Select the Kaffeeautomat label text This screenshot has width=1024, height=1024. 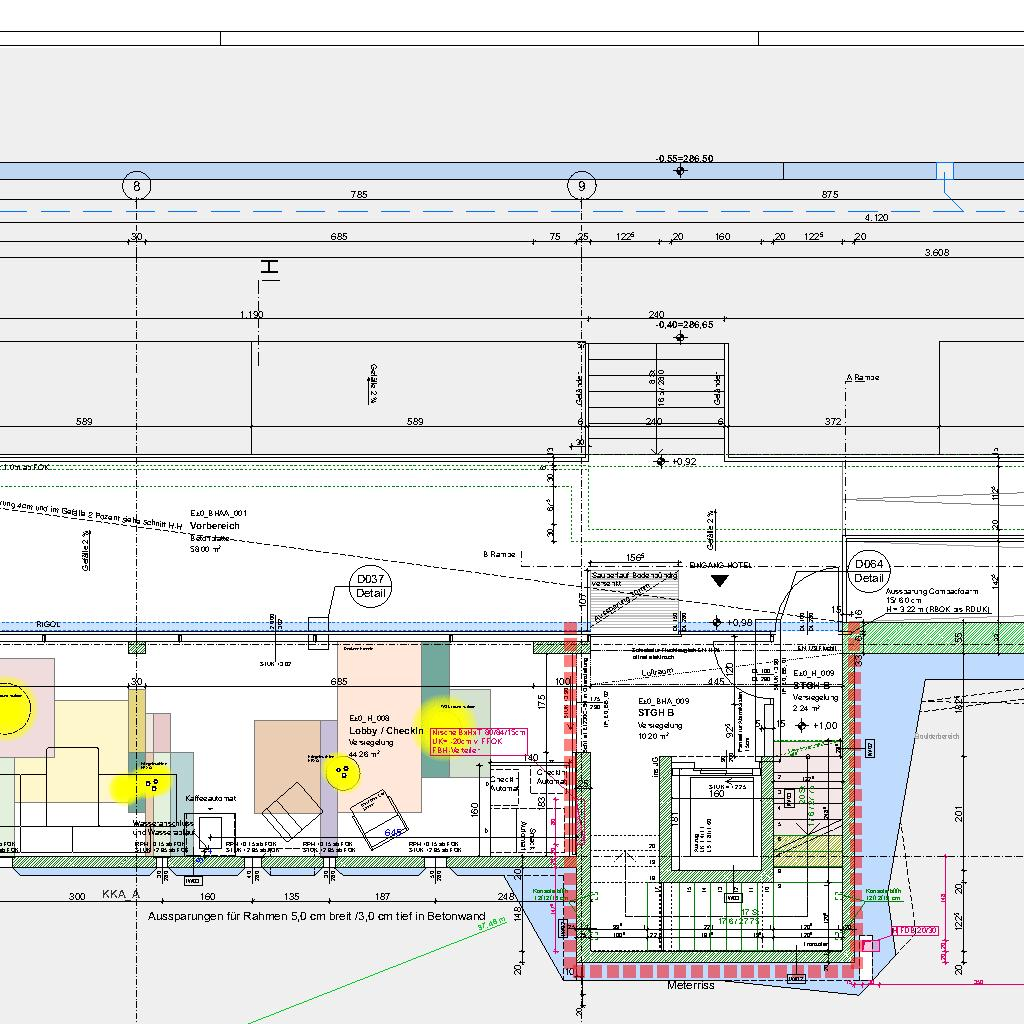click(x=210, y=798)
